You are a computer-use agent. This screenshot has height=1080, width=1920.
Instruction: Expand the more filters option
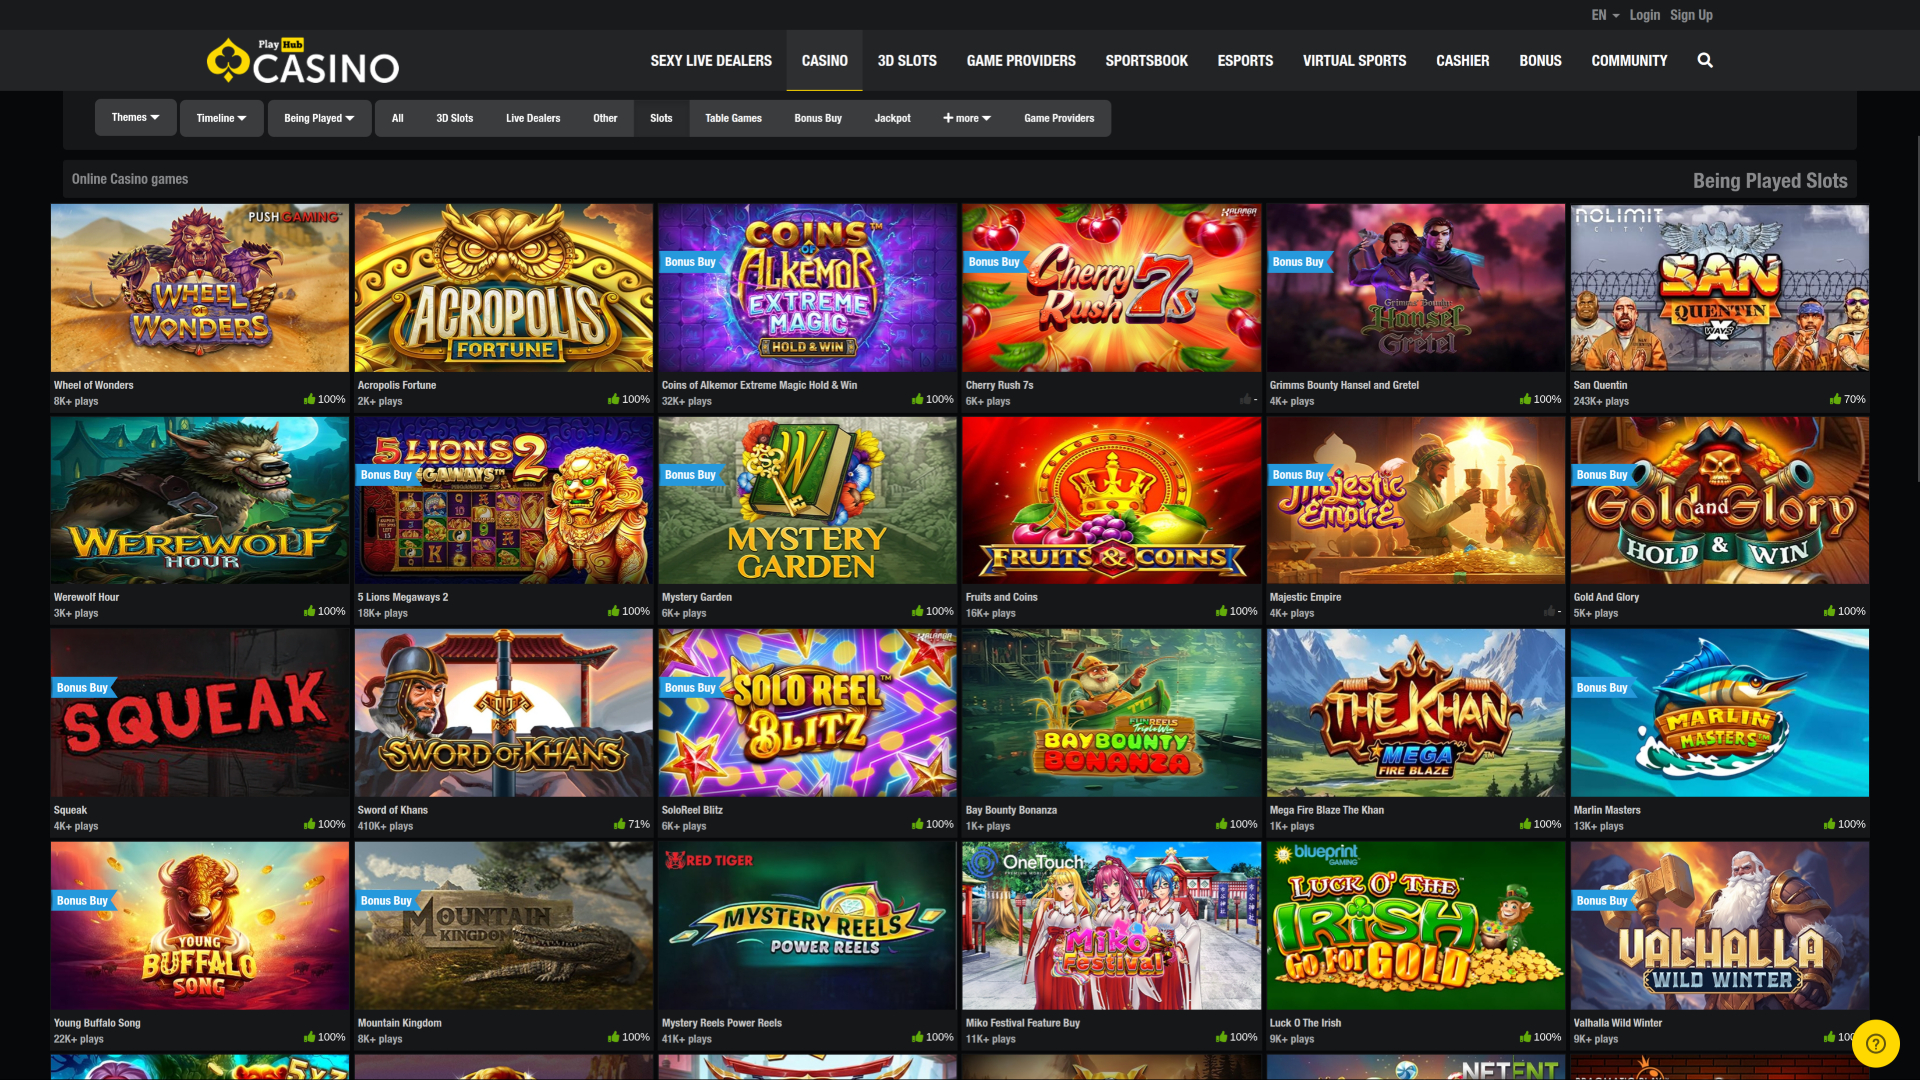[966, 117]
